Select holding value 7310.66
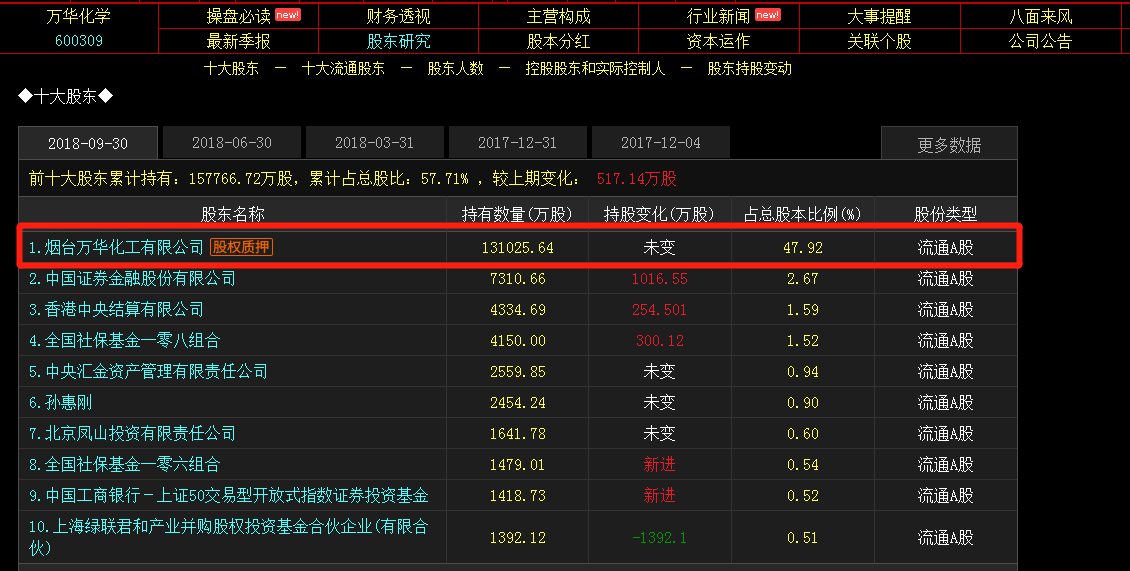This screenshot has height=571, width=1130. click(517, 279)
